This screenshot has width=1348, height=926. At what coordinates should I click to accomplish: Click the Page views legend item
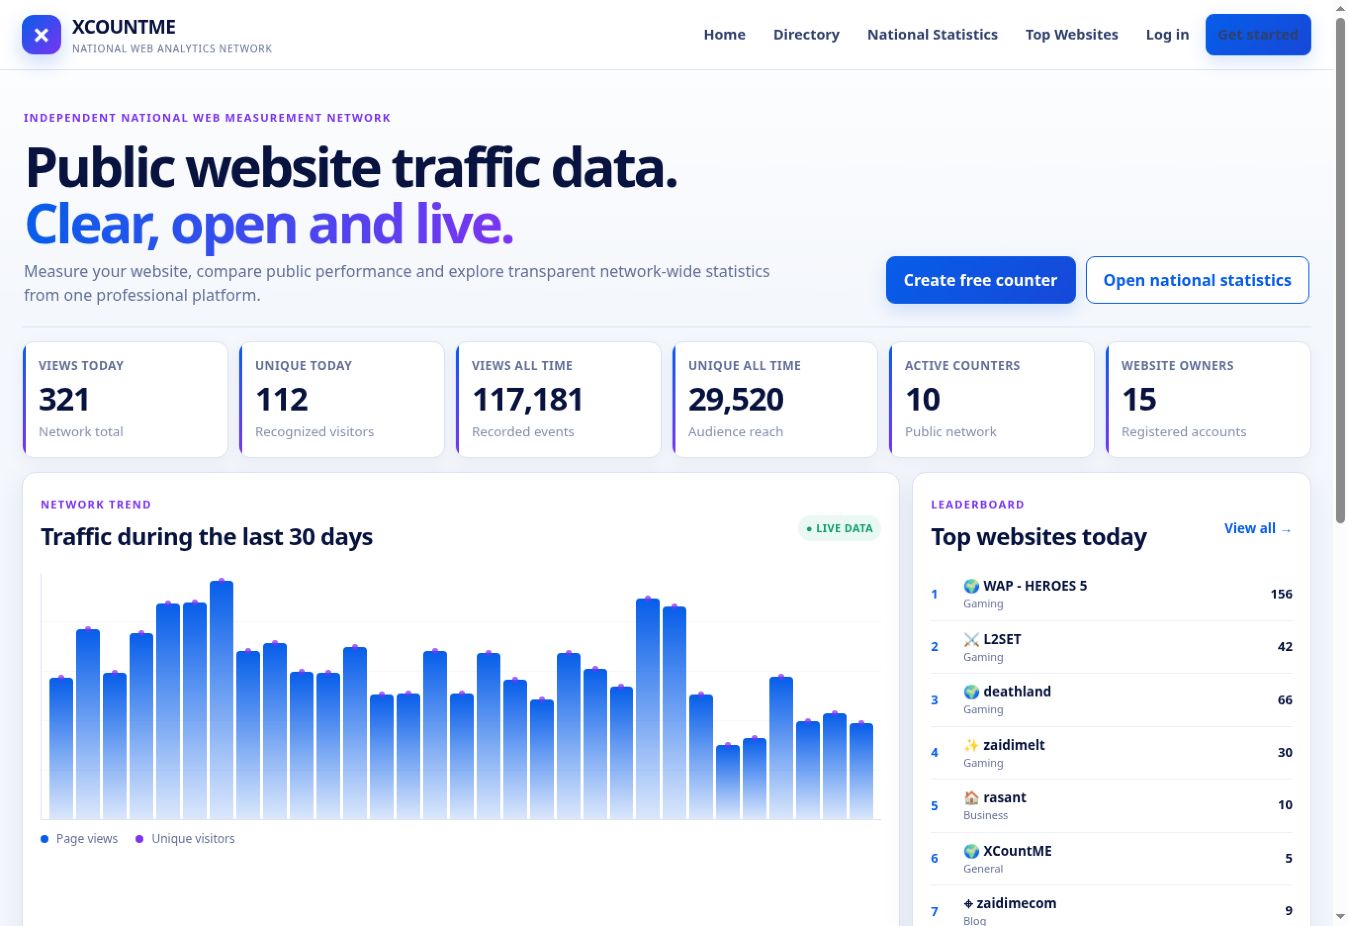[79, 839]
